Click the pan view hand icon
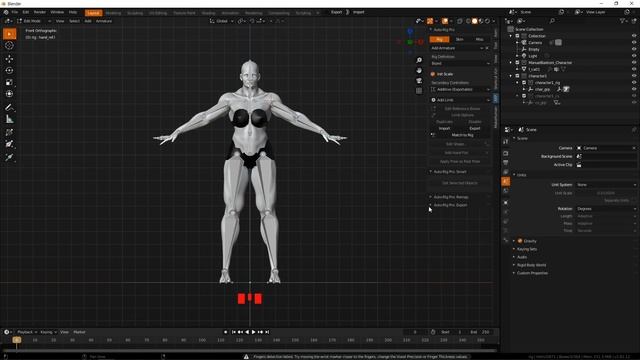Screen dimensions: 640x360 (x=419, y=70)
